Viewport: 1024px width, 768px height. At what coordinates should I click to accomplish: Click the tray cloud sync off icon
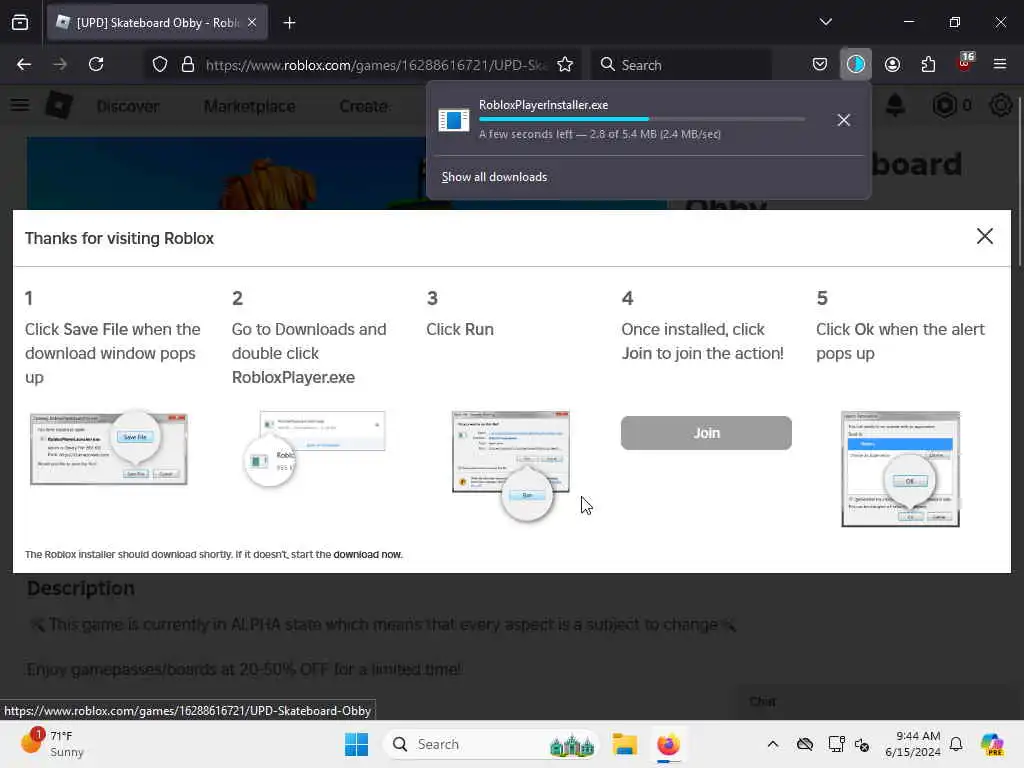tap(805, 744)
